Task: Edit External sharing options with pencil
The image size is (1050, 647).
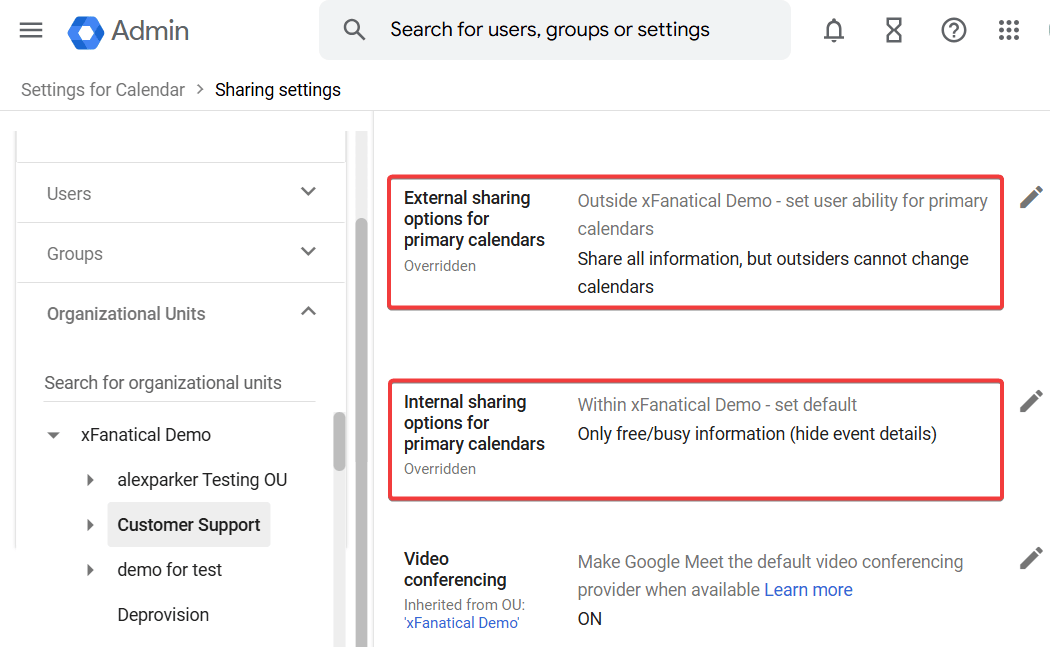Action: point(1031,198)
